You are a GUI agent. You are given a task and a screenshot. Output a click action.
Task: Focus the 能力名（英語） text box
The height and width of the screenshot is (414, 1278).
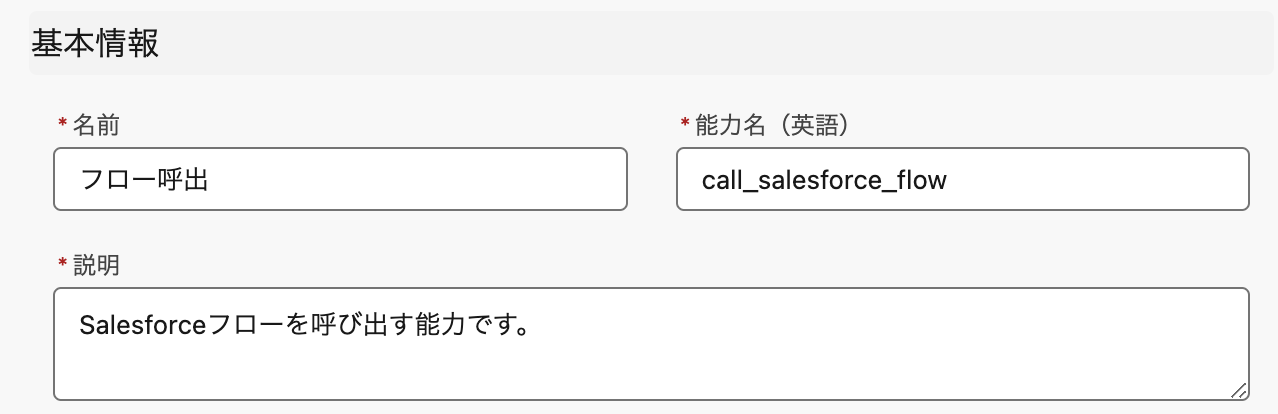(x=962, y=179)
